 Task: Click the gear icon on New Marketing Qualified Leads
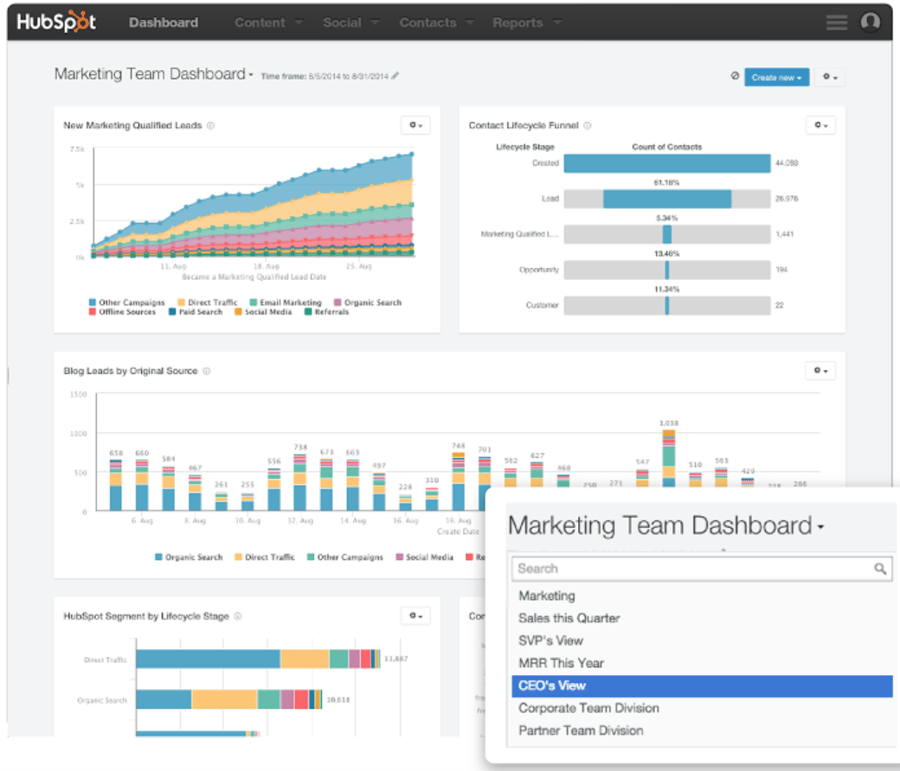(x=415, y=125)
